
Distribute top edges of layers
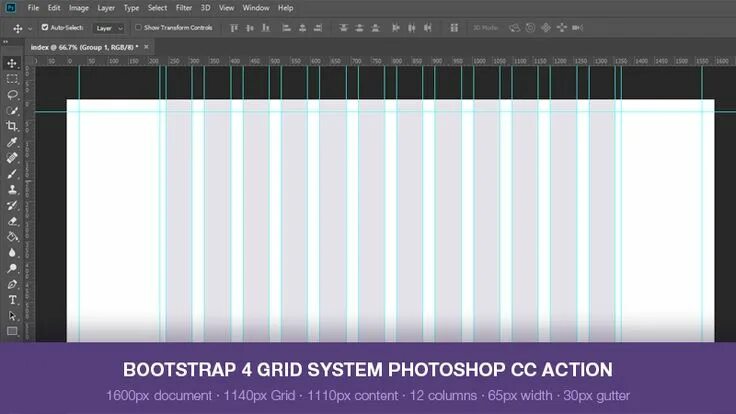tap(344, 28)
